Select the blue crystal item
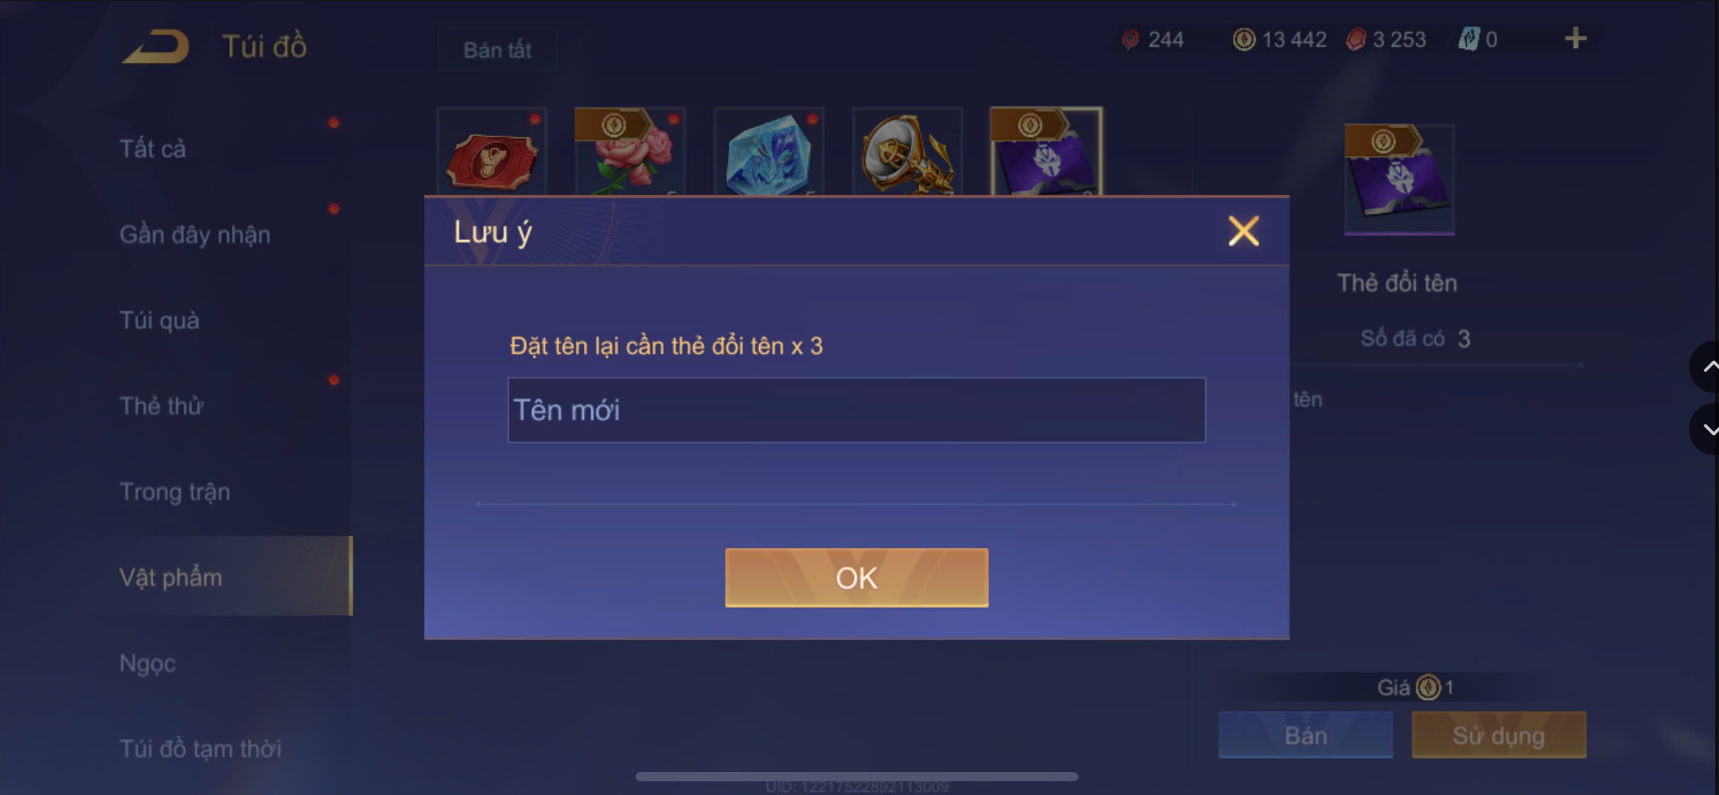 click(769, 152)
